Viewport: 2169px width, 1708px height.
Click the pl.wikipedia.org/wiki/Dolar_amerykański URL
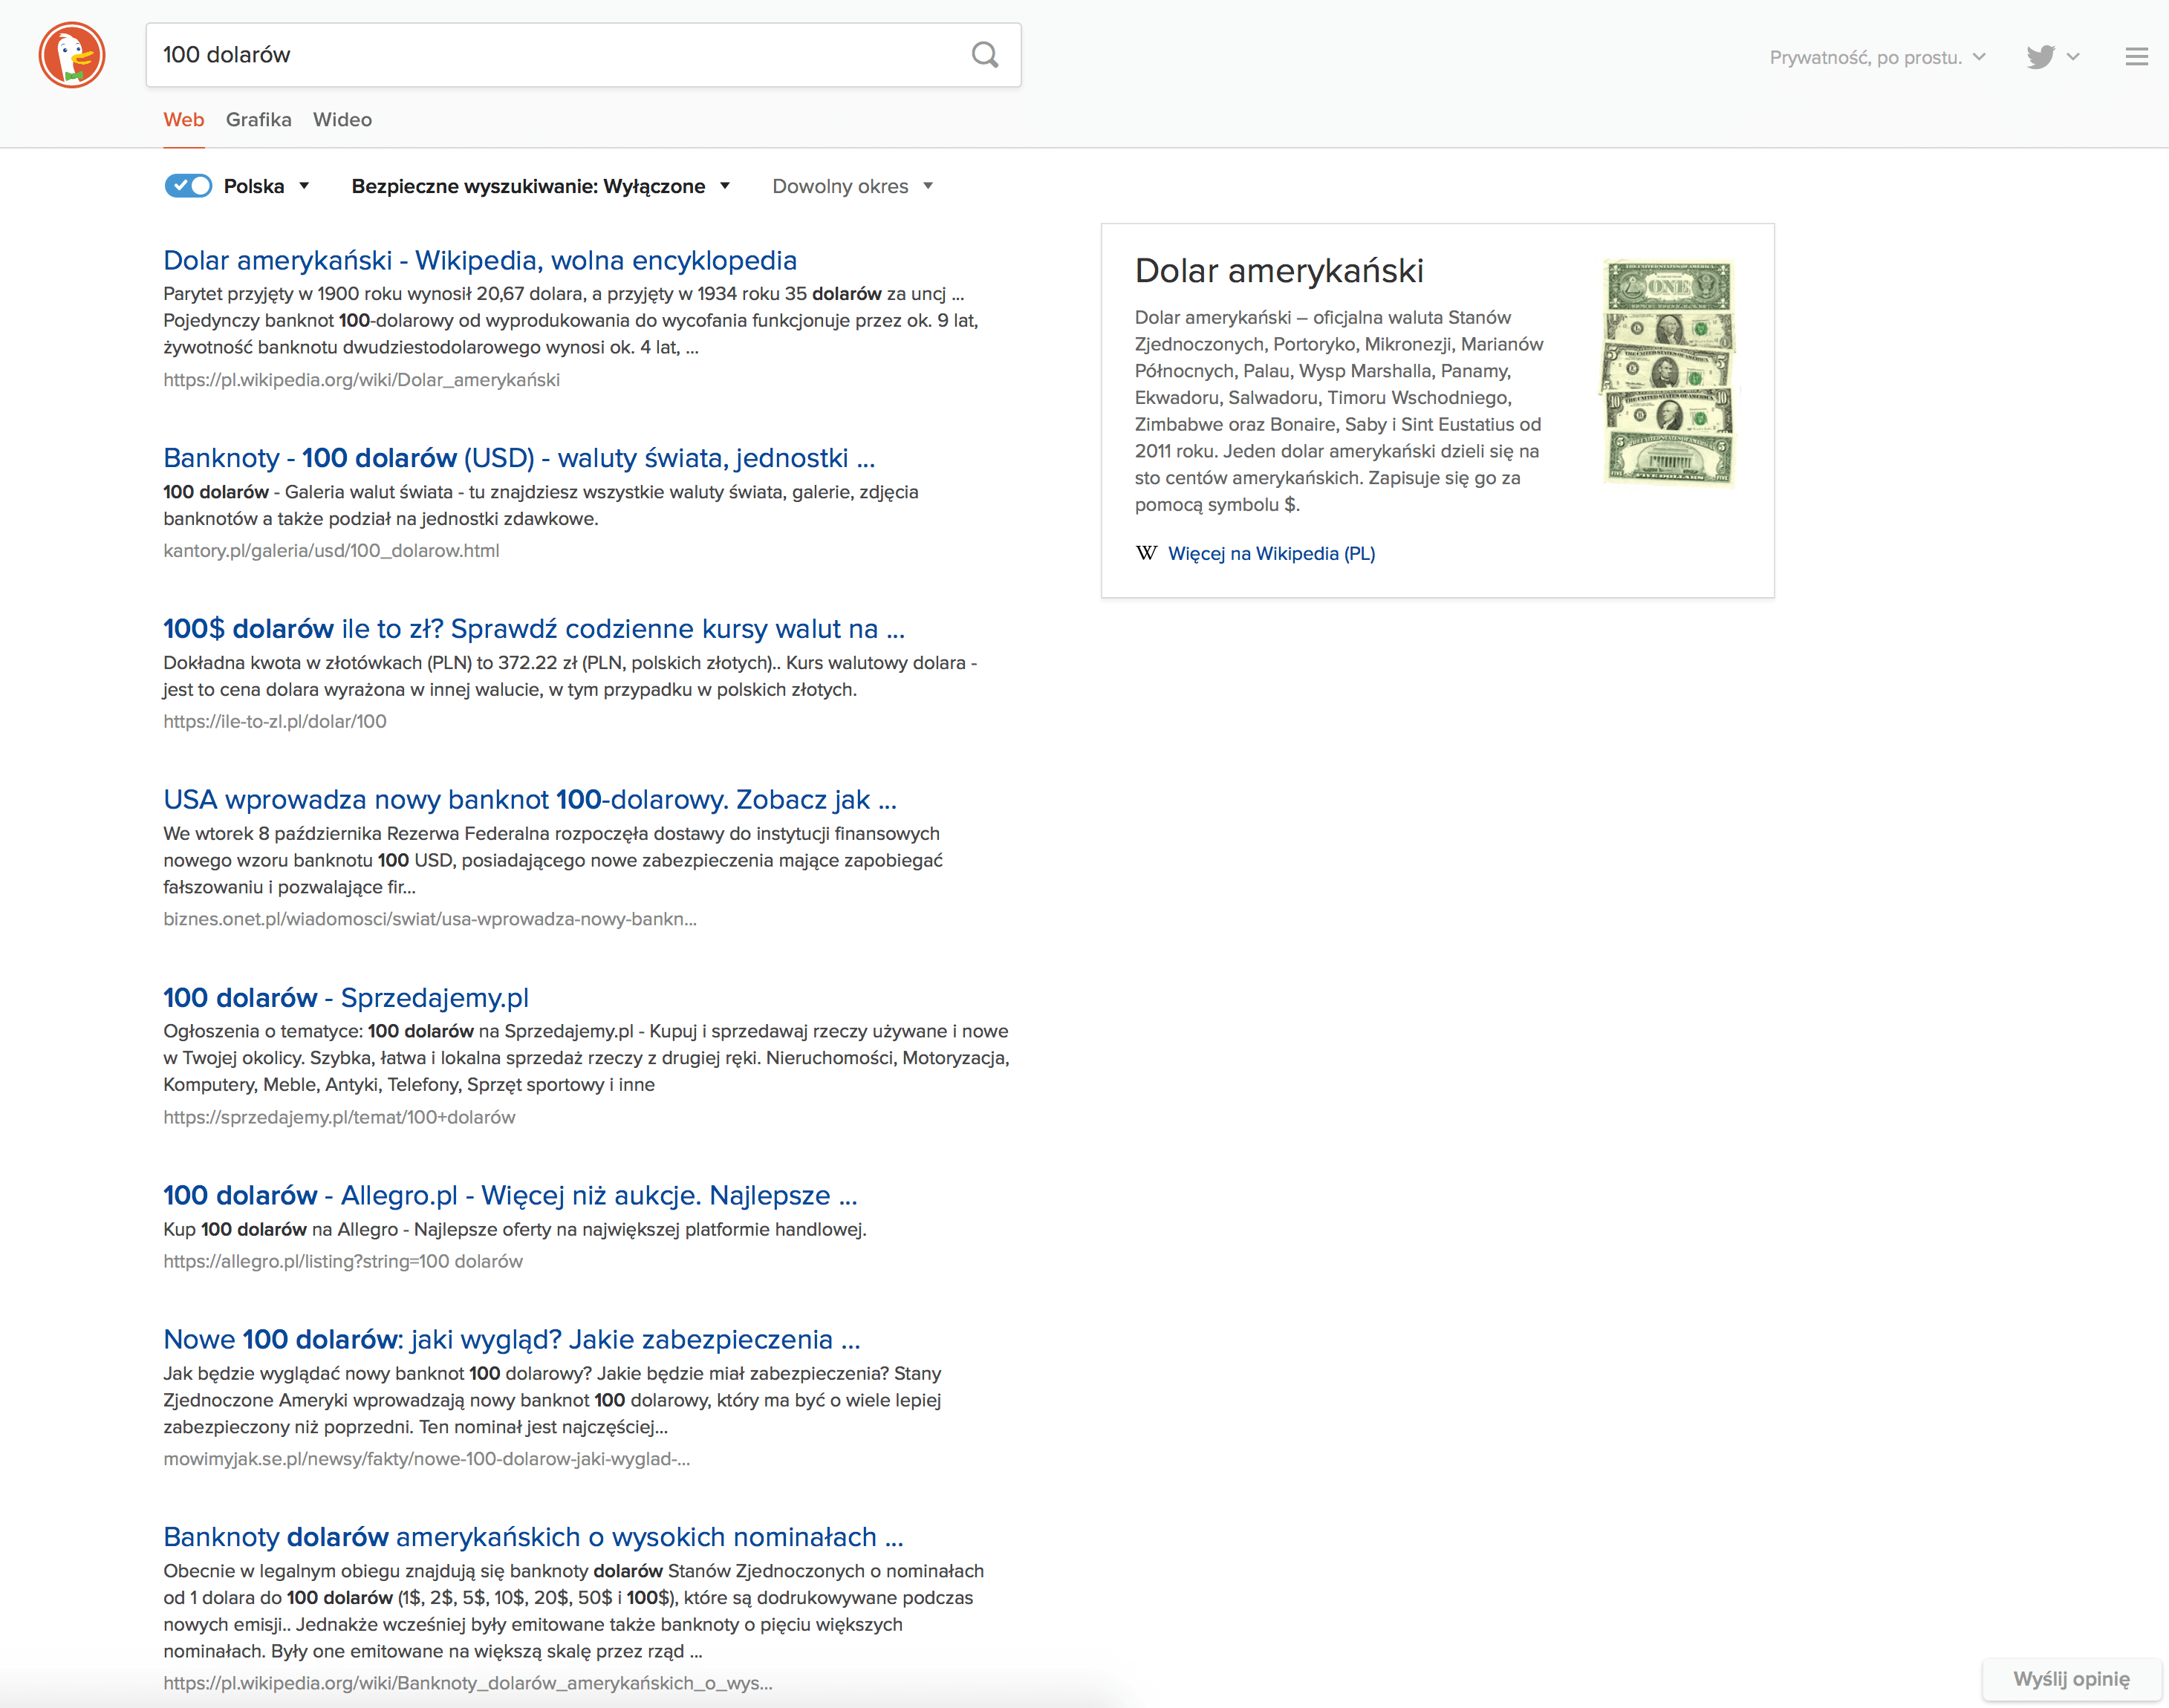361,380
